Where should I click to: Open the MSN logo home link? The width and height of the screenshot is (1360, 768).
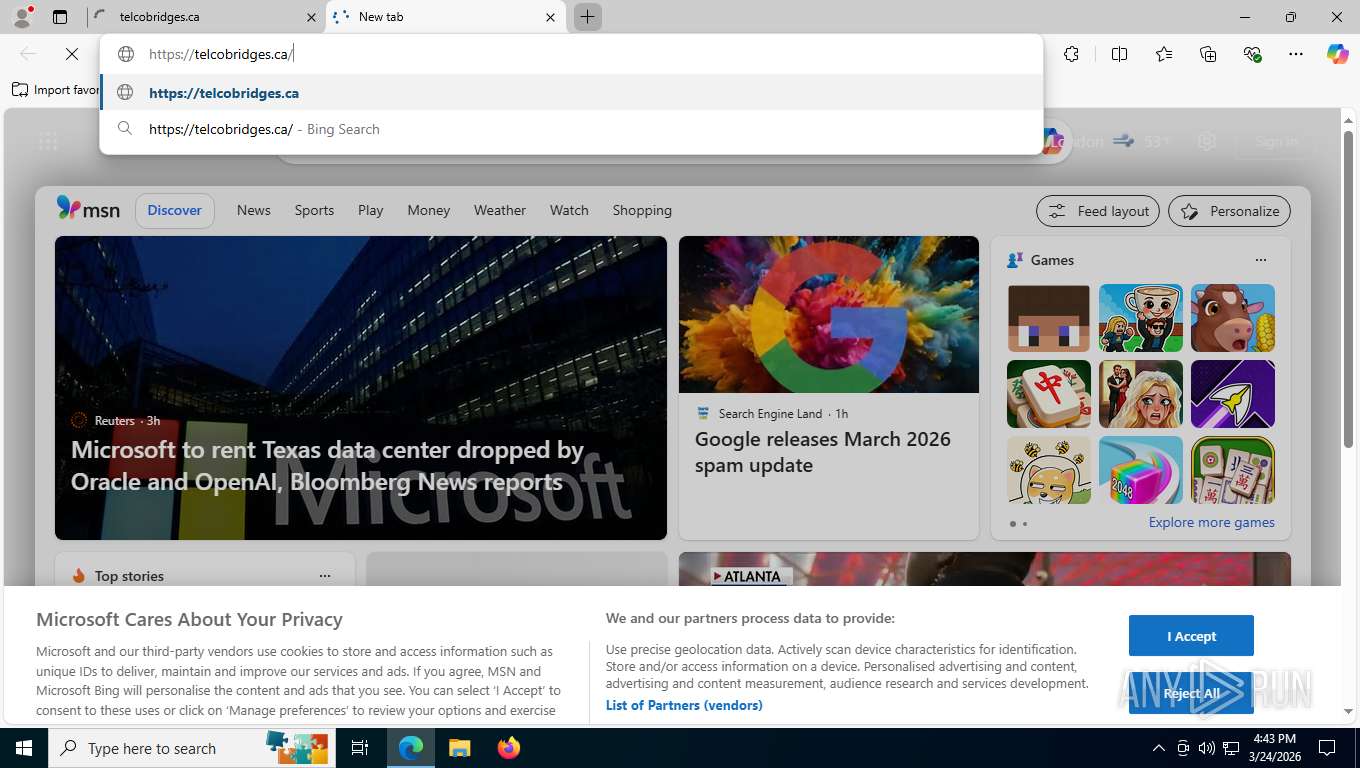(88, 209)
